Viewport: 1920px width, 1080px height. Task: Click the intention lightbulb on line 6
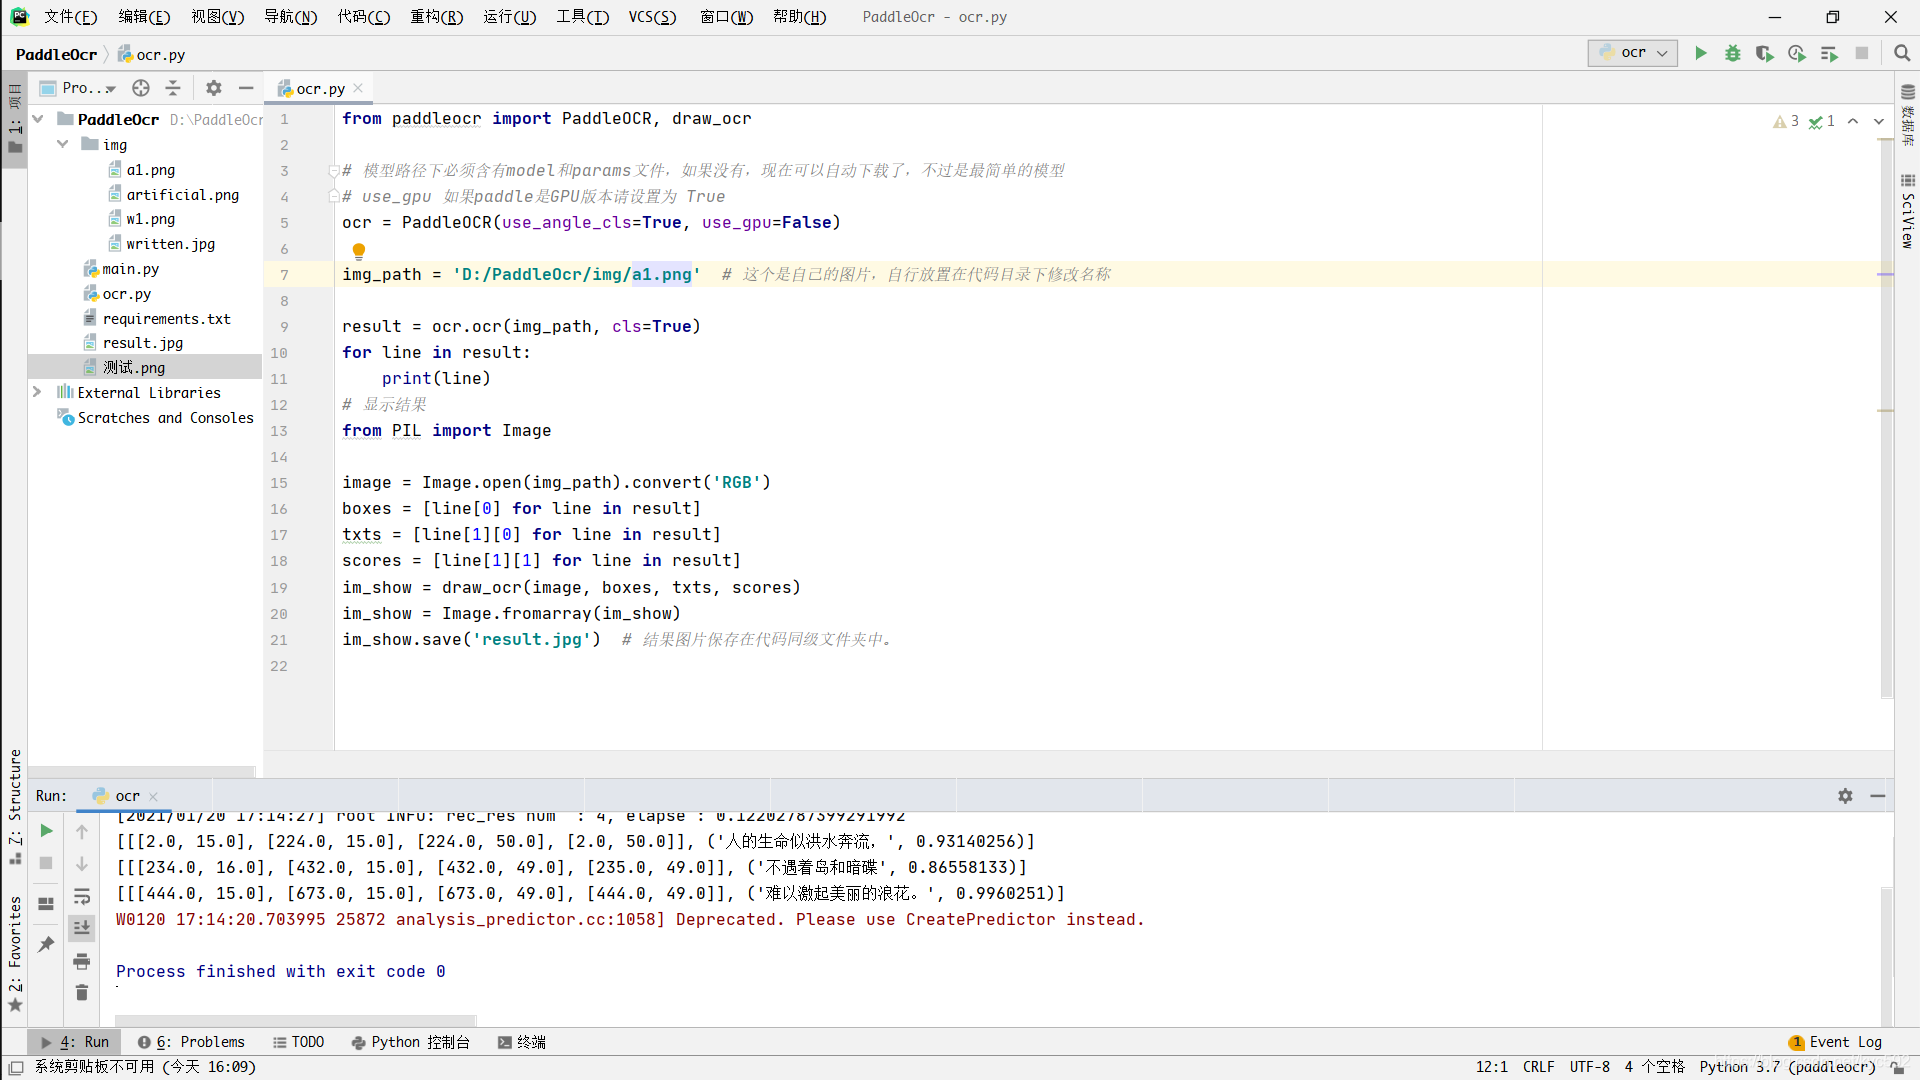[359, 250]
